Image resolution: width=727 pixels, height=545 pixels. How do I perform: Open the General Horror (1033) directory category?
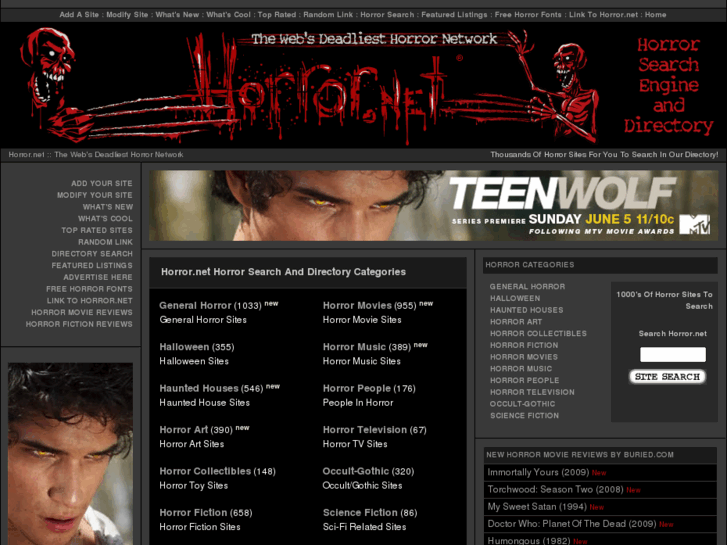pos(195,306)
